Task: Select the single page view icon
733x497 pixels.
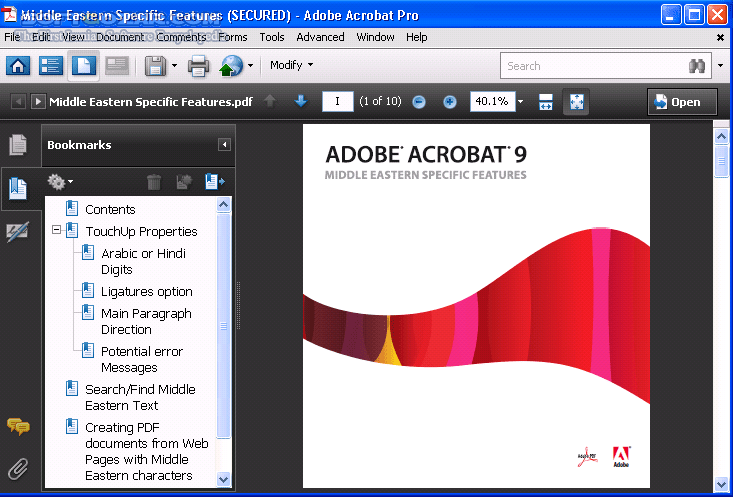Action: click(x=84, y=66)
